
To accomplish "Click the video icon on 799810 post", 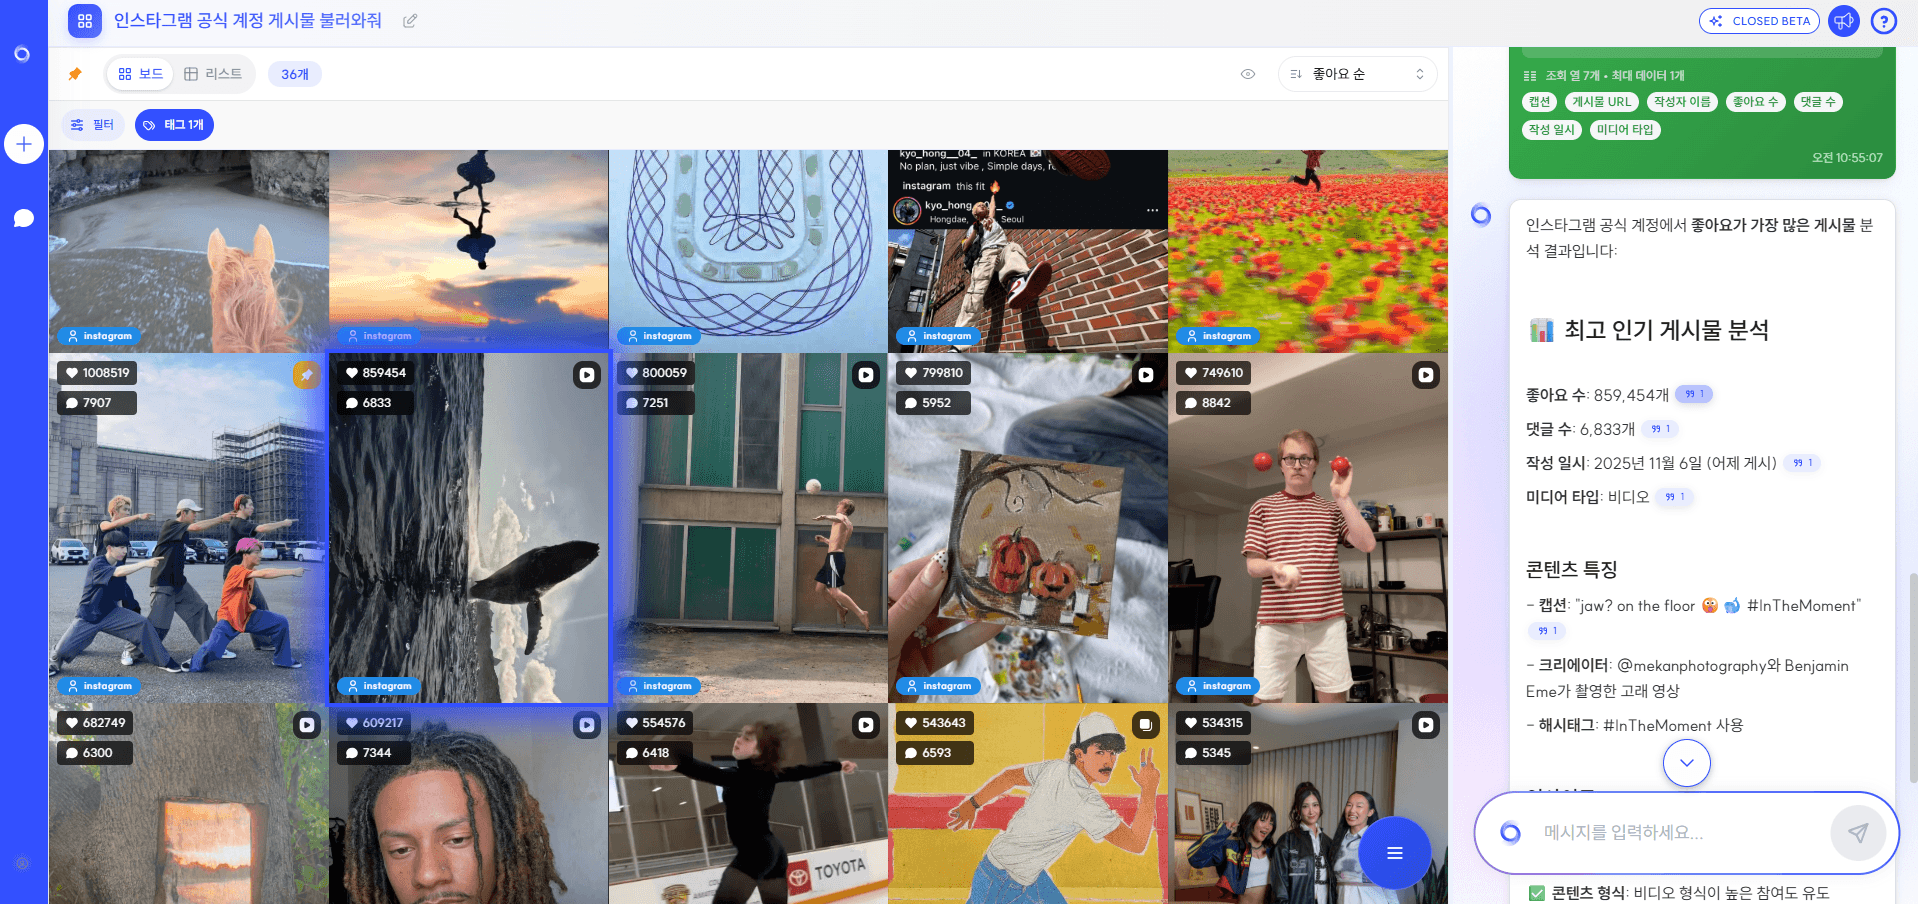I will pyautogui.click(x=1146, y=375).
